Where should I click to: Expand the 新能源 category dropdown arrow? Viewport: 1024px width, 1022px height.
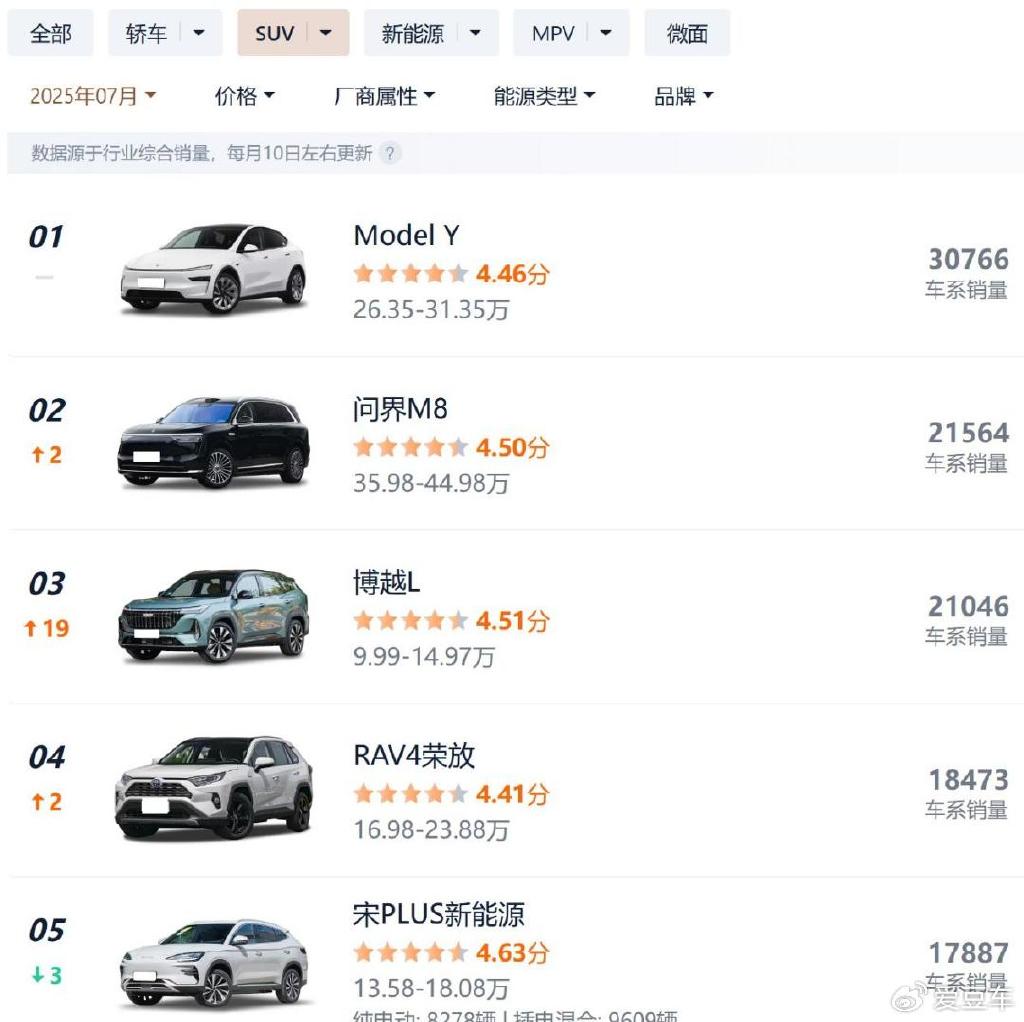tap(475, 33)
